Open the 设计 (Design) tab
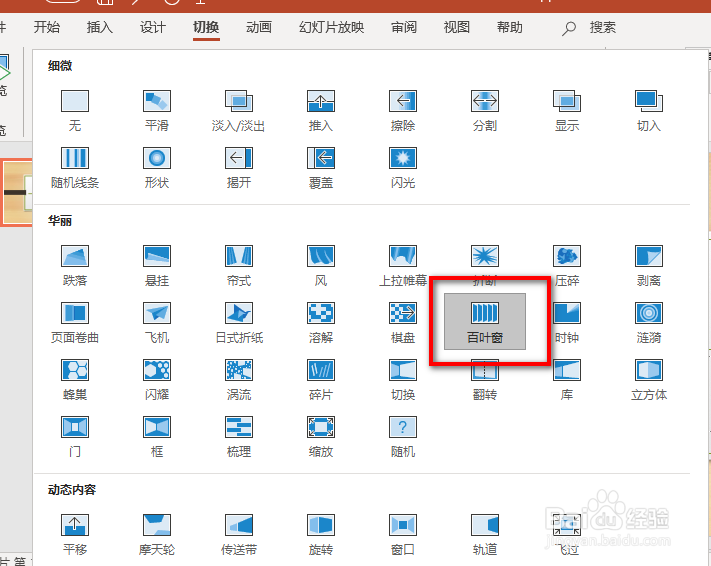711x566 pixels. click(x=153, y=27)
